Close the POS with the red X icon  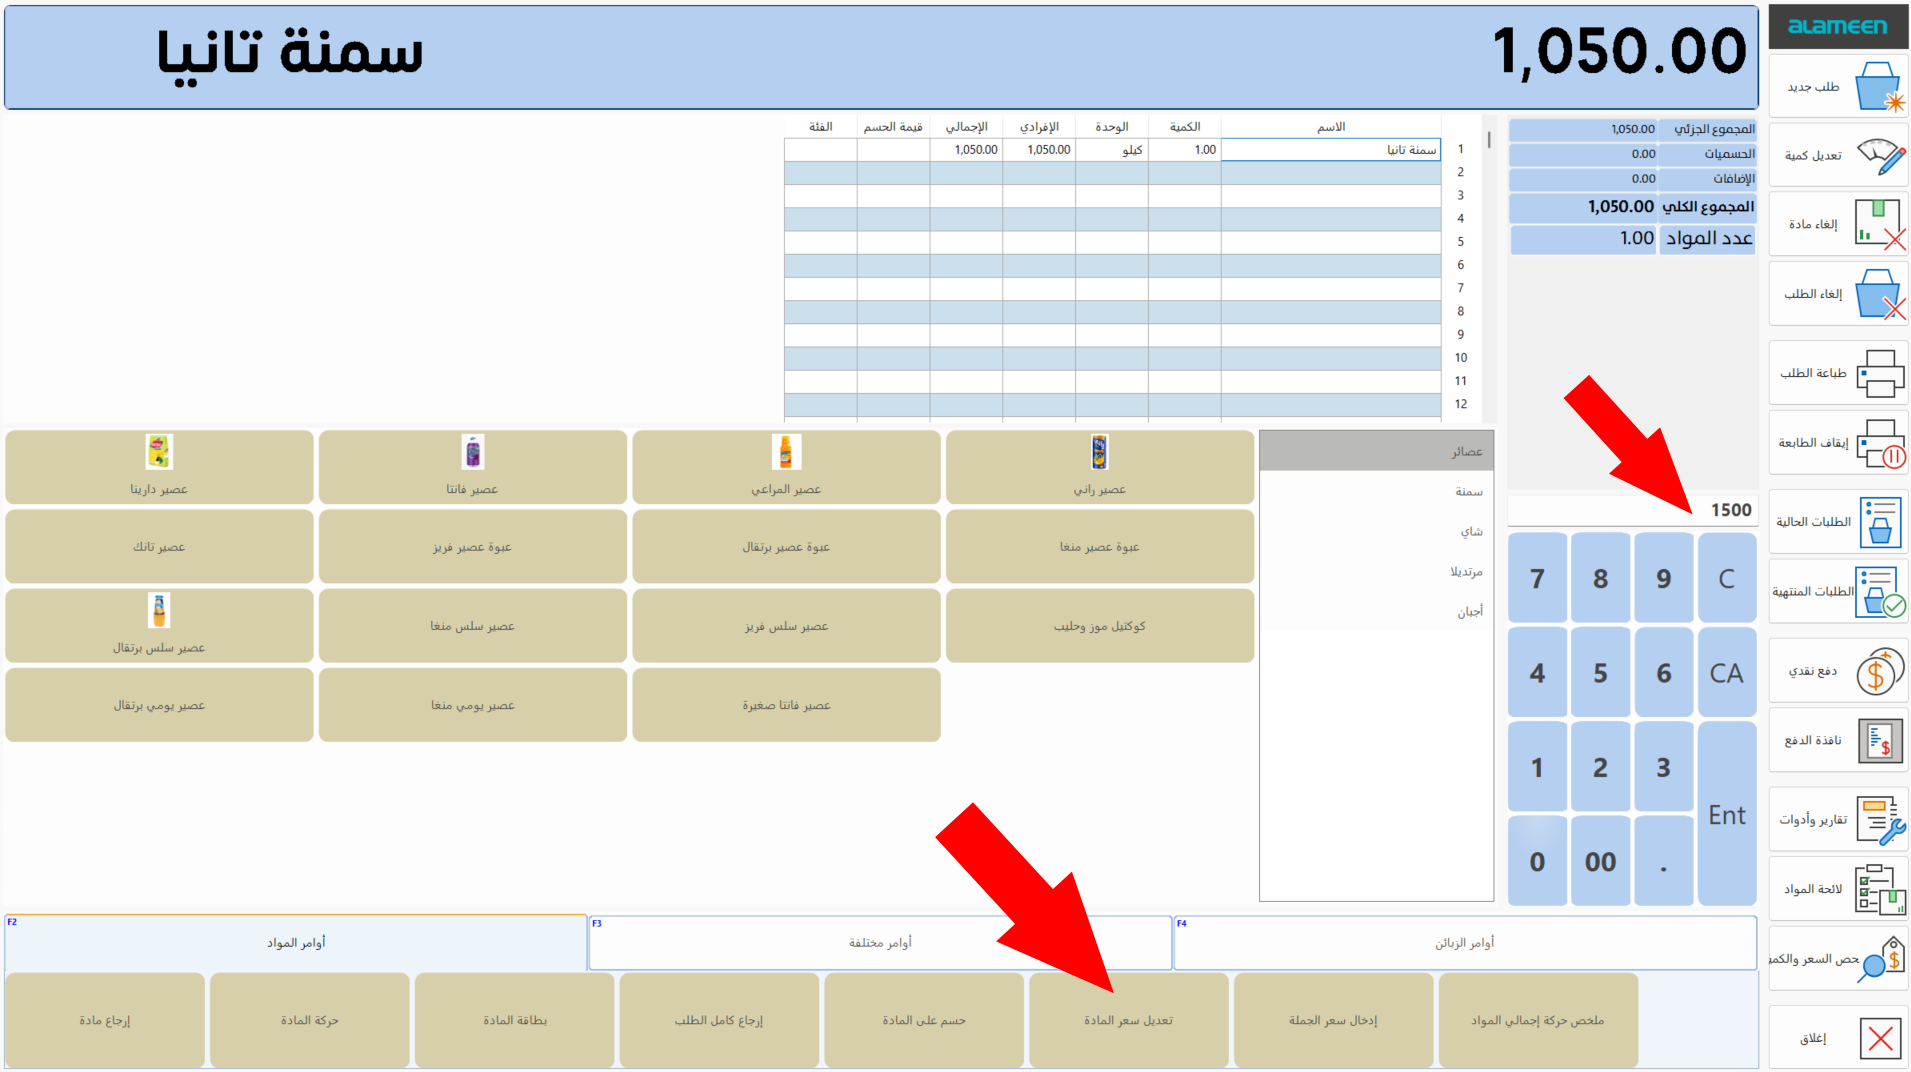(x=1879, y=1038)
